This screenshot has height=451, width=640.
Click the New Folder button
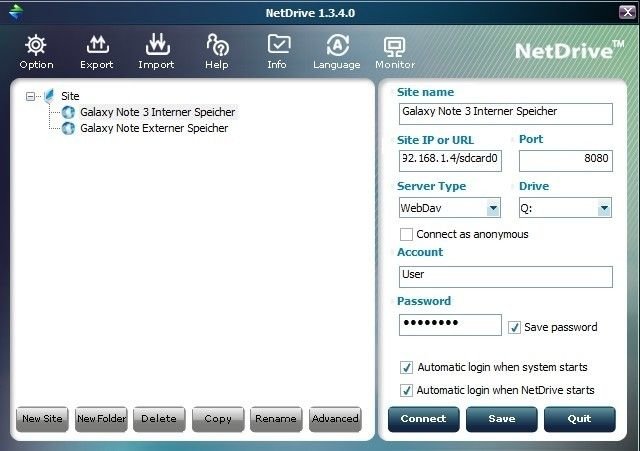coord(101,419)
